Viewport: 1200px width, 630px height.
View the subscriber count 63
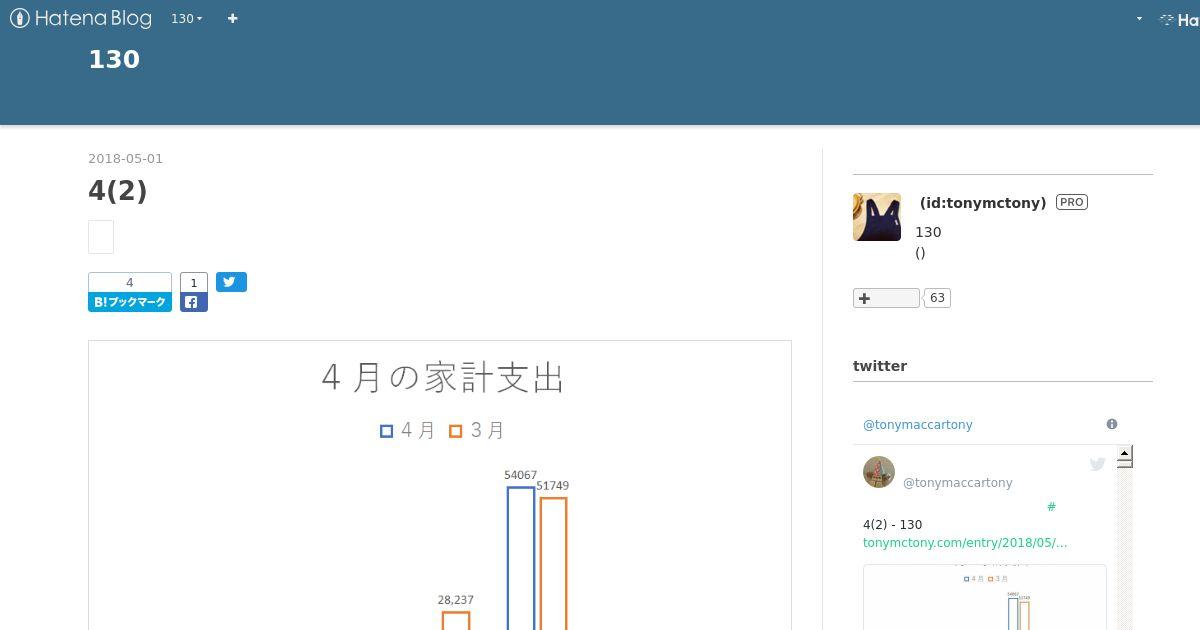[937, 298]
